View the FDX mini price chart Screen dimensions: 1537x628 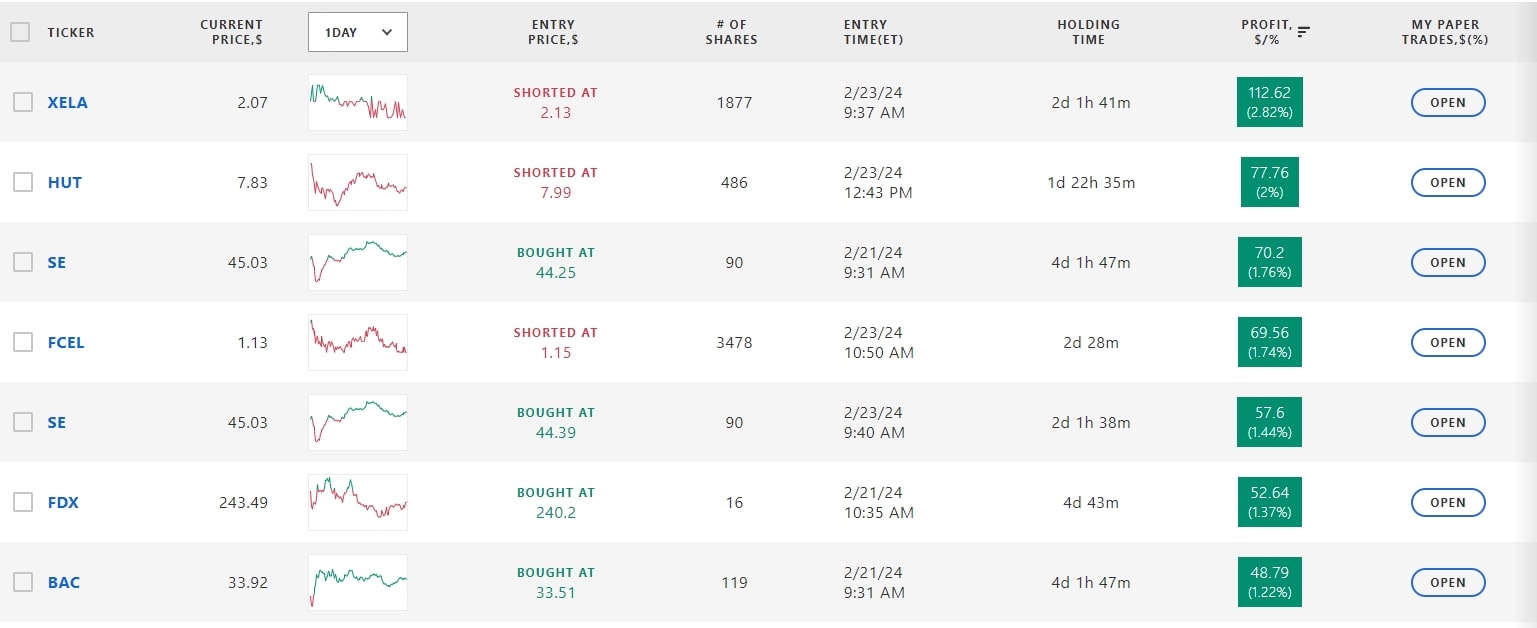click(358, 502)
